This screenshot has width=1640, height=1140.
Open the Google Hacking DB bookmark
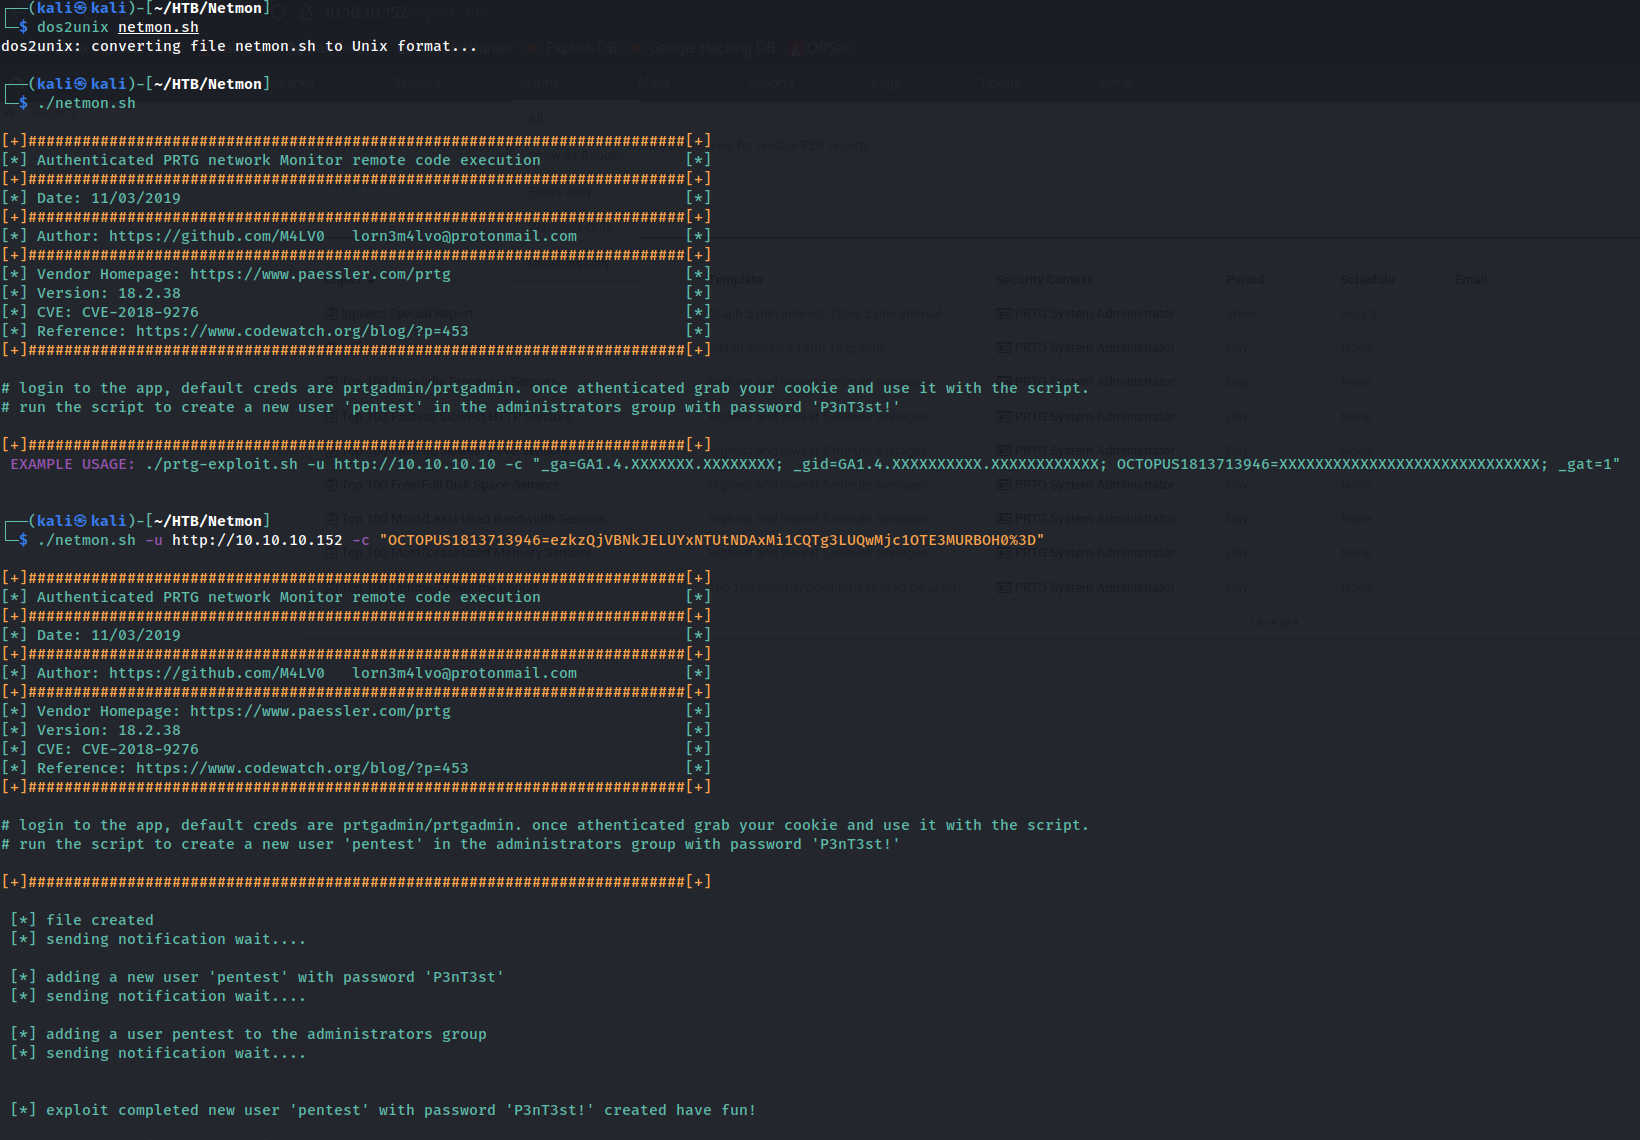point(711,47)
